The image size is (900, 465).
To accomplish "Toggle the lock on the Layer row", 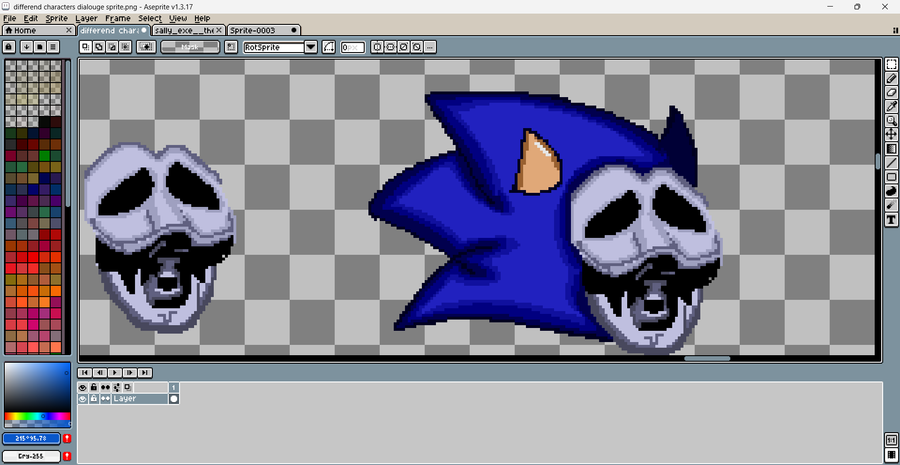I will click(94, 398).
